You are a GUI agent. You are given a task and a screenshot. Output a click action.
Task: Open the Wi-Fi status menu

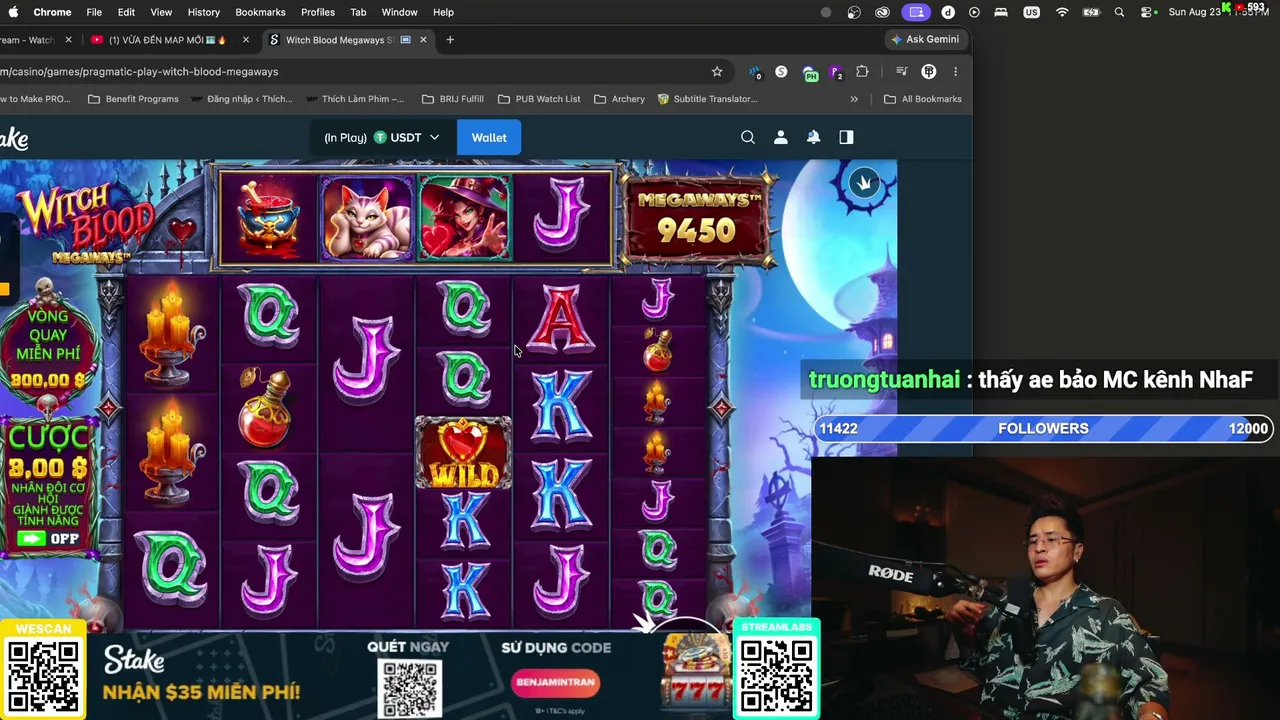click(1062, 12)
